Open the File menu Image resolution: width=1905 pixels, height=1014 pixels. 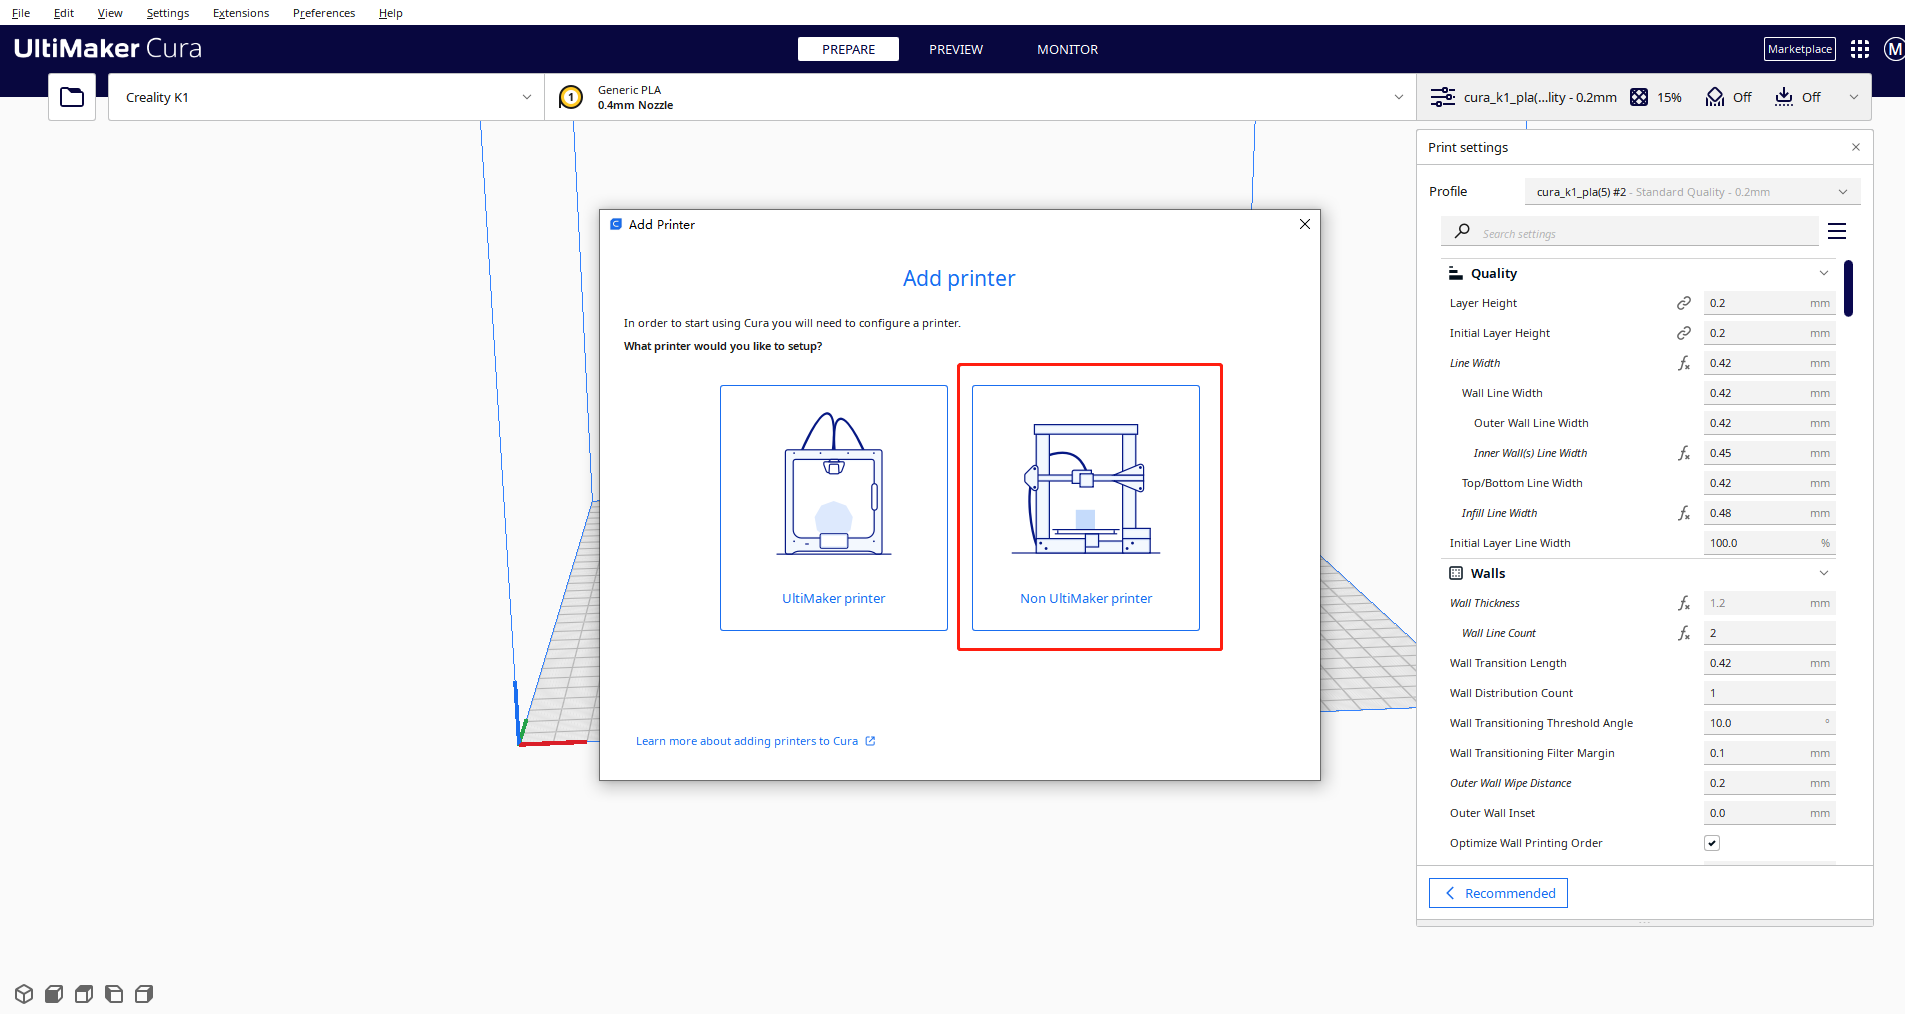[21, 13]
